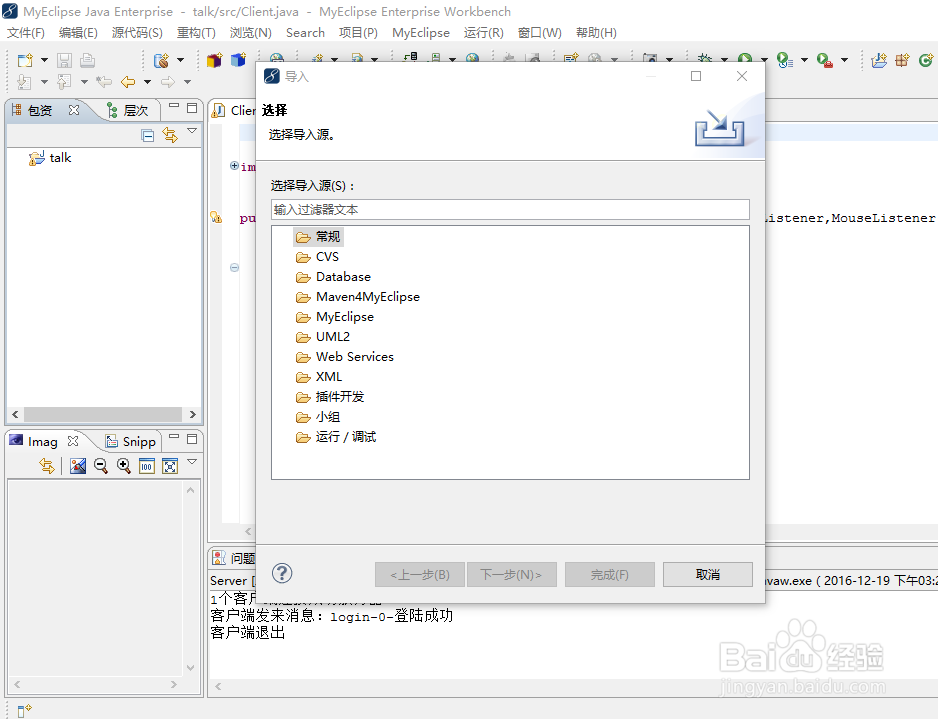Open the 窗口(W) menu

click(x=540, y=33)
